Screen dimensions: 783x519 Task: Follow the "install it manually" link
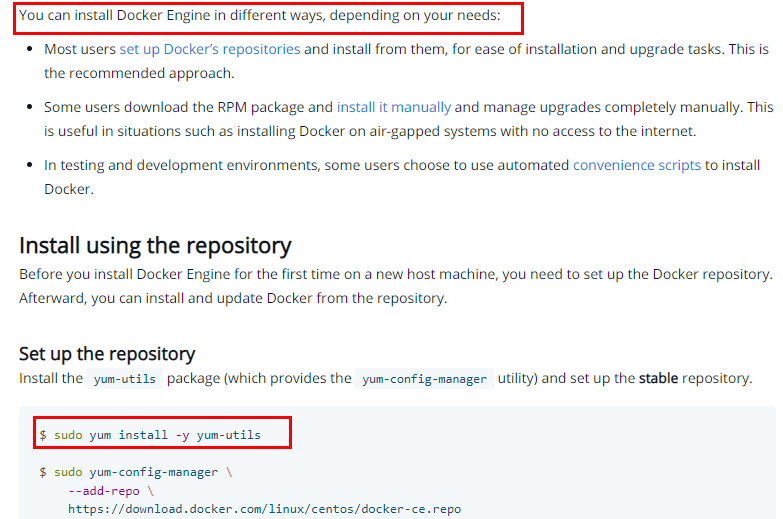393,107
